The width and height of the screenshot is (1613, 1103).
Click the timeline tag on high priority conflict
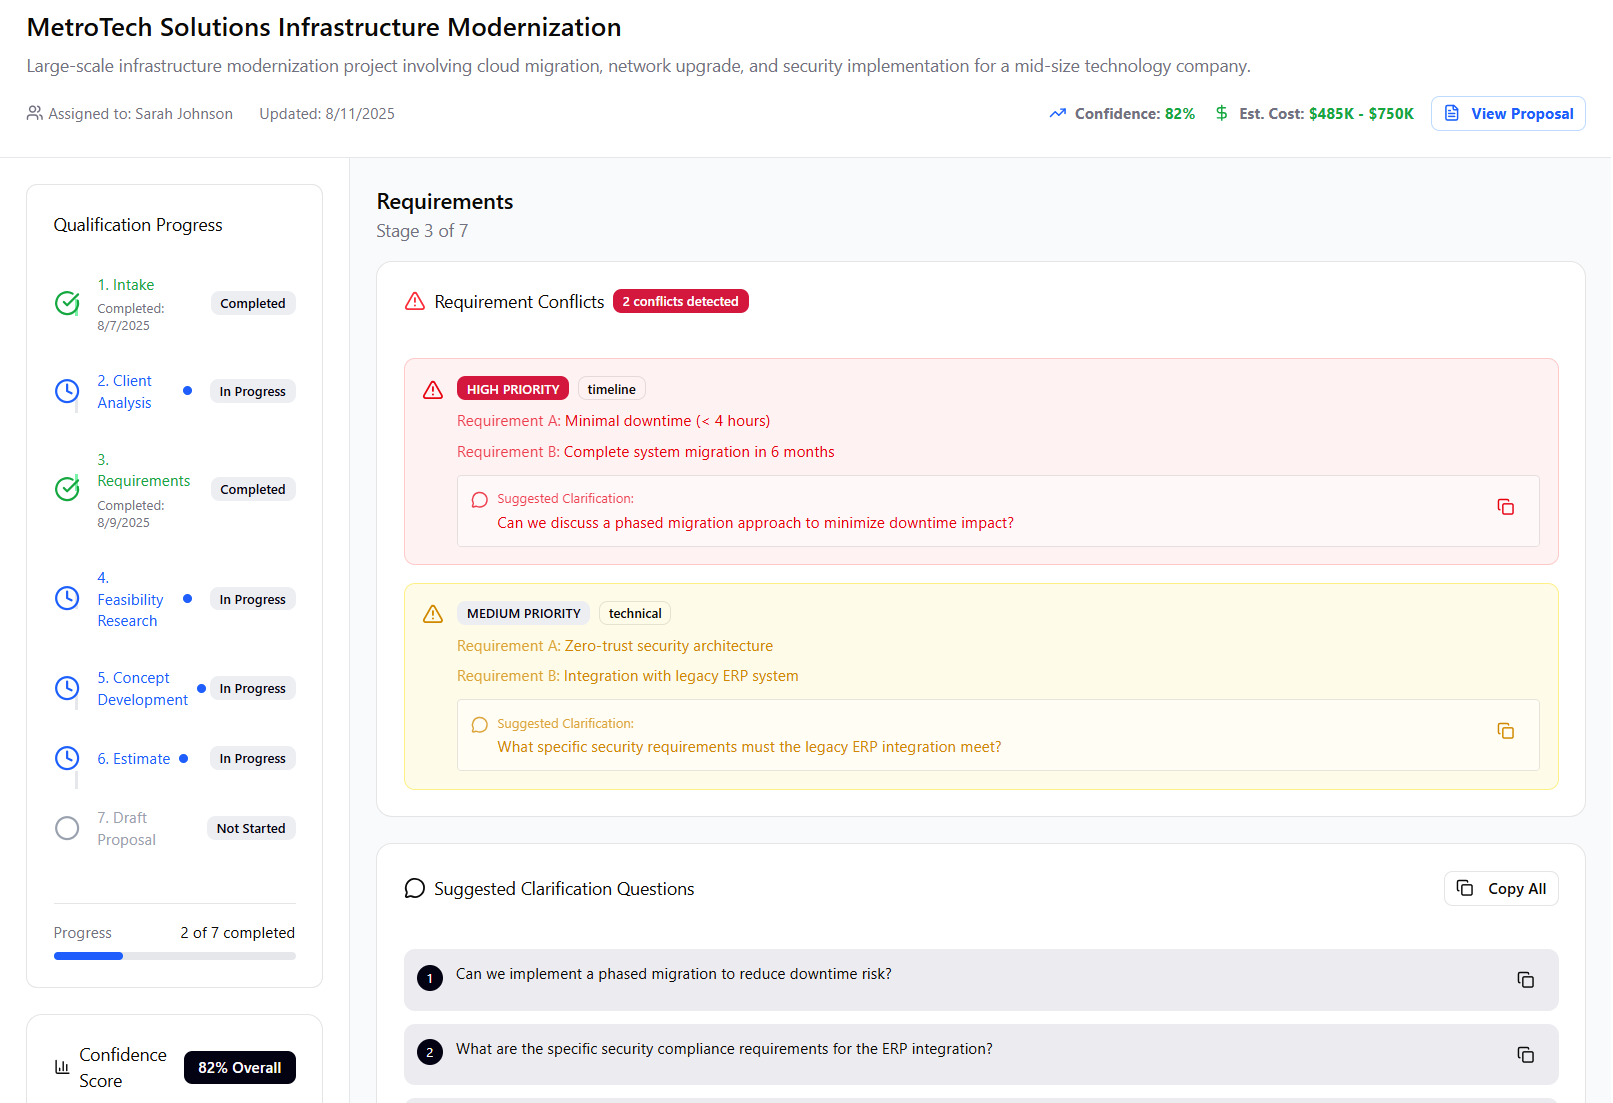click(611, 389)
